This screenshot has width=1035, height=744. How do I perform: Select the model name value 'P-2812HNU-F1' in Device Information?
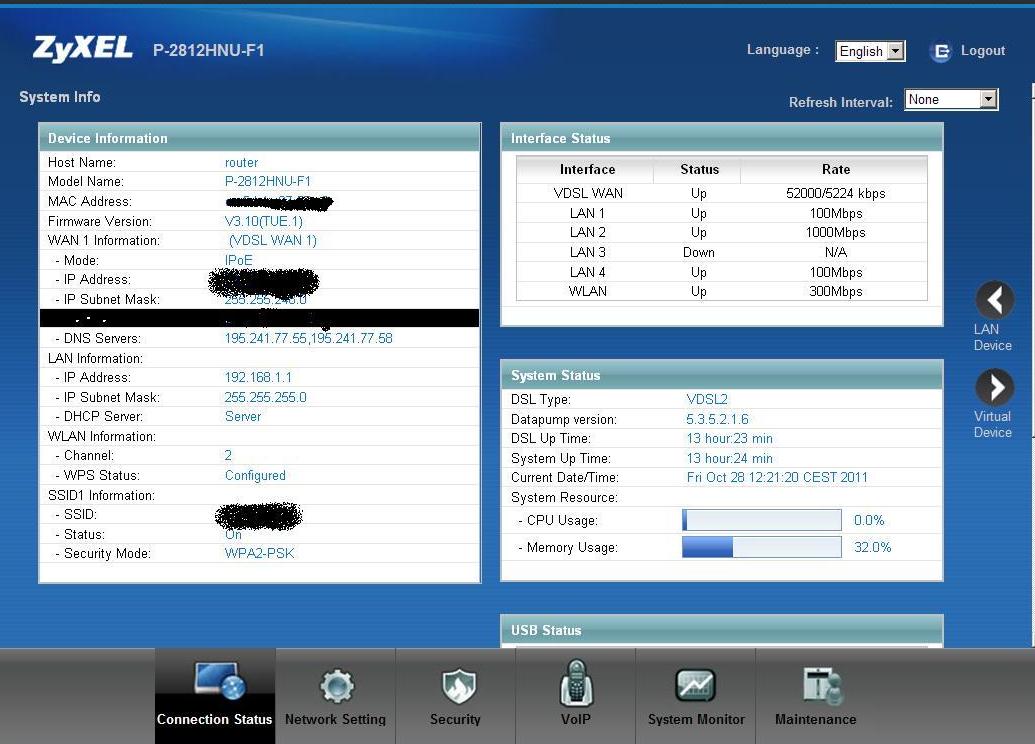pos(268,181)
